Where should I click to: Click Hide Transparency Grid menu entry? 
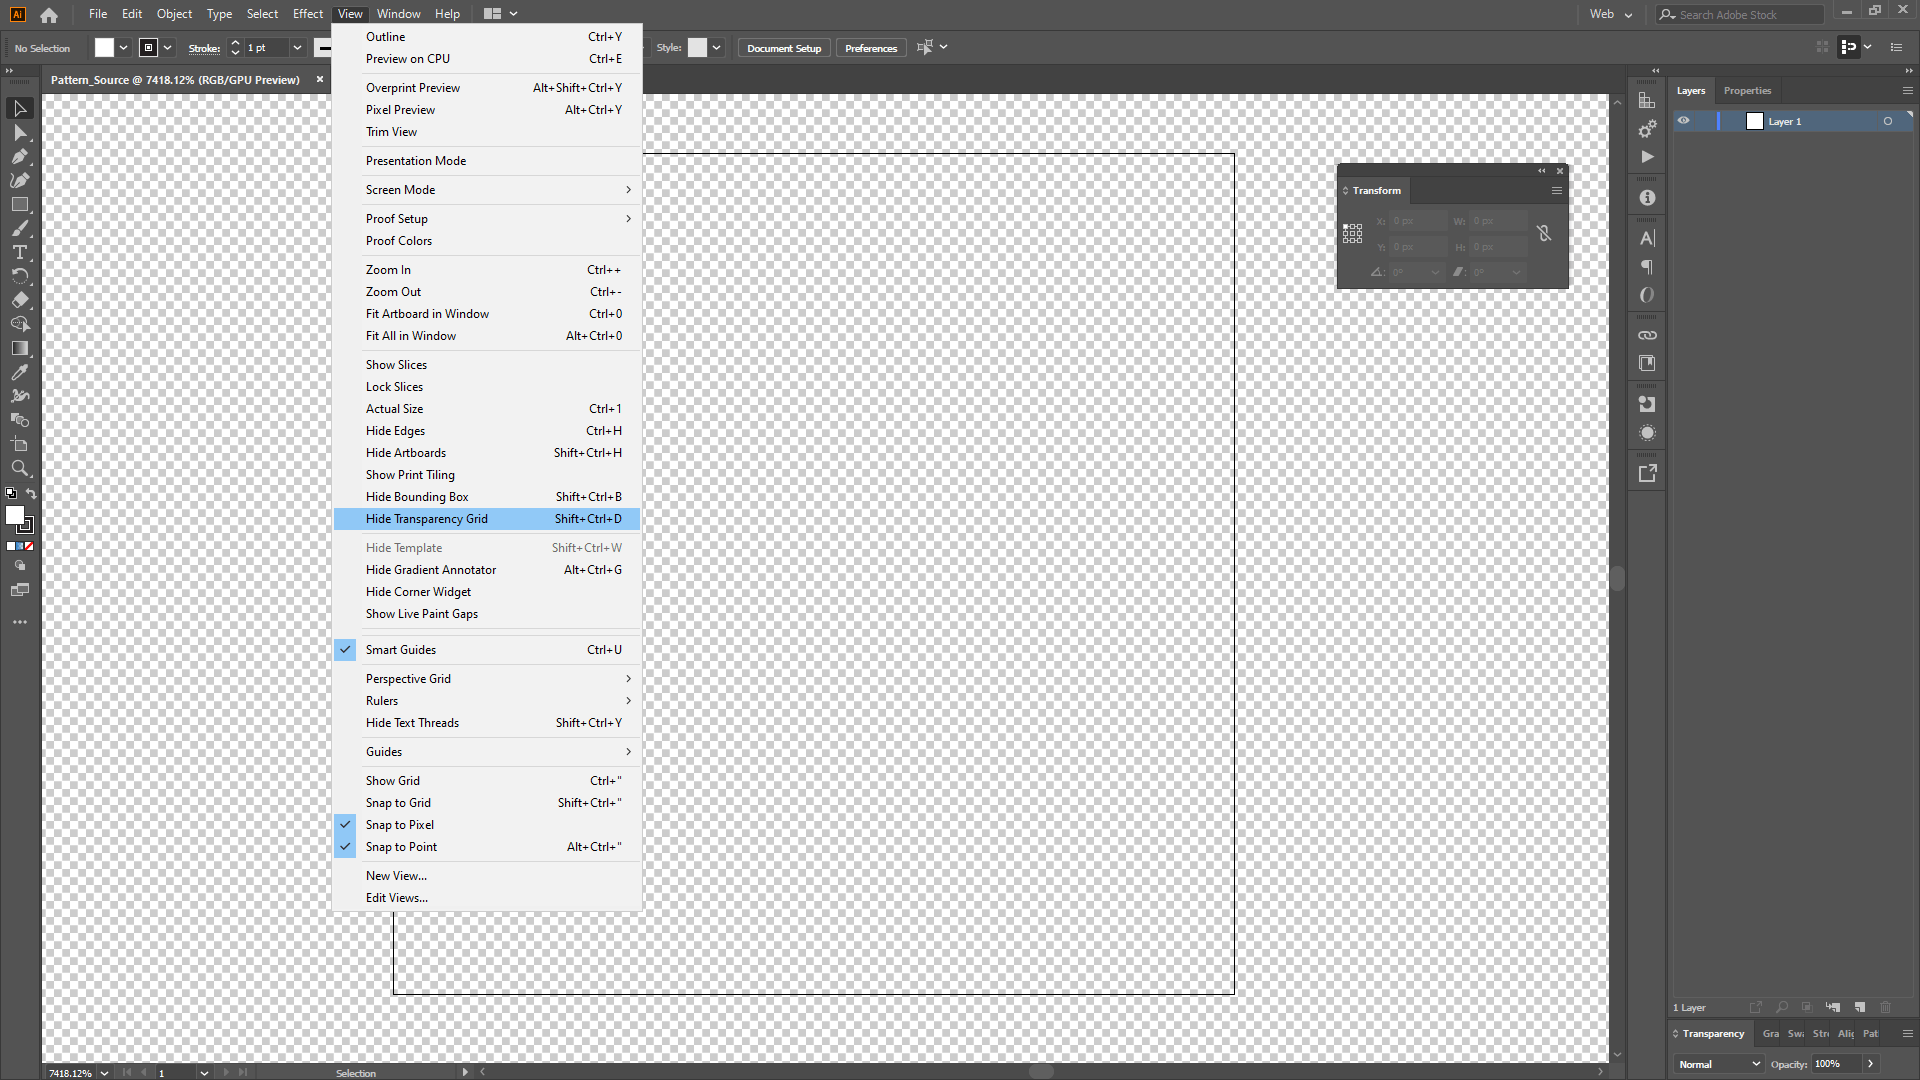click(x=427, y=519)
